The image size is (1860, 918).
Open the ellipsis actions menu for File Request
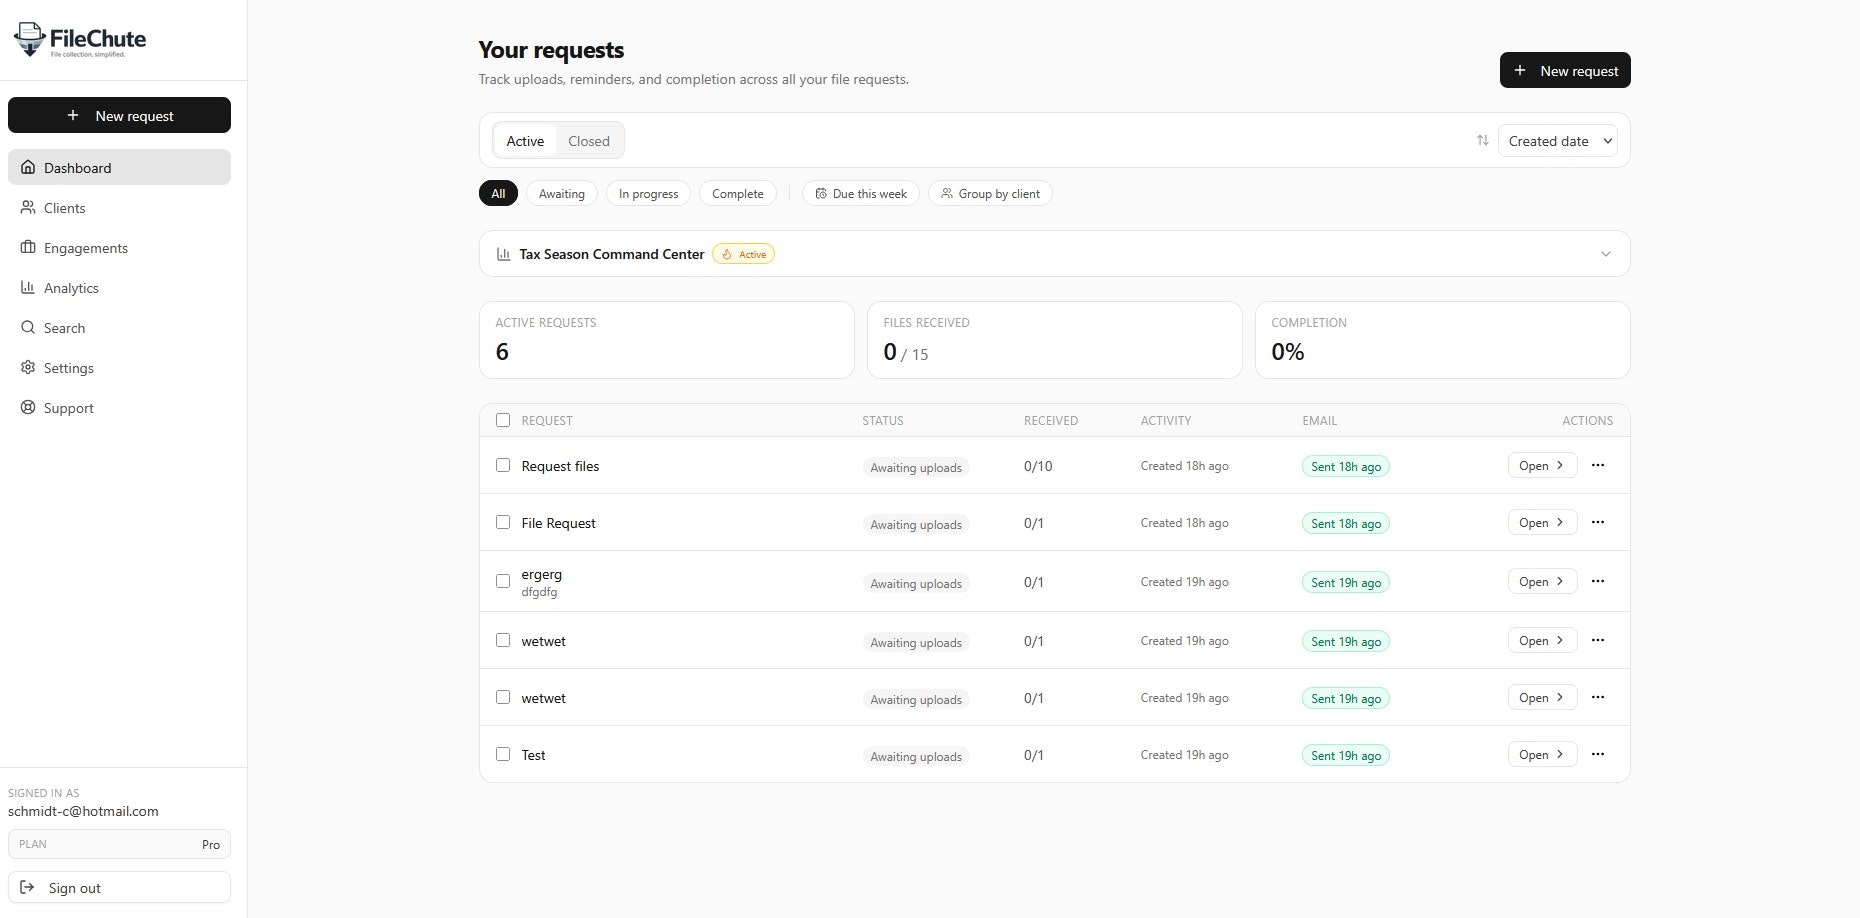point(1598,522)
